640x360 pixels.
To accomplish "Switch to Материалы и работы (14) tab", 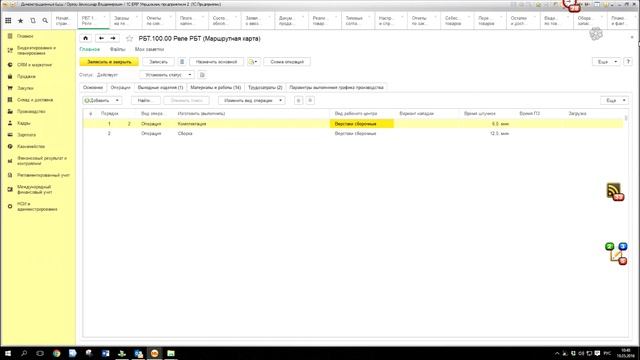I will [x=216, y=87].
